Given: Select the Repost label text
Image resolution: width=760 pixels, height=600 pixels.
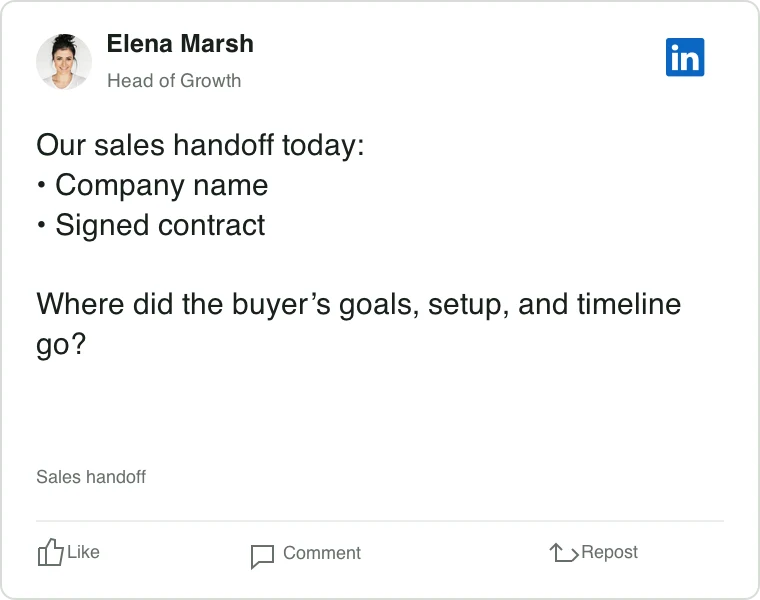Looking at the screenshot, I should [x=609, y=553].
